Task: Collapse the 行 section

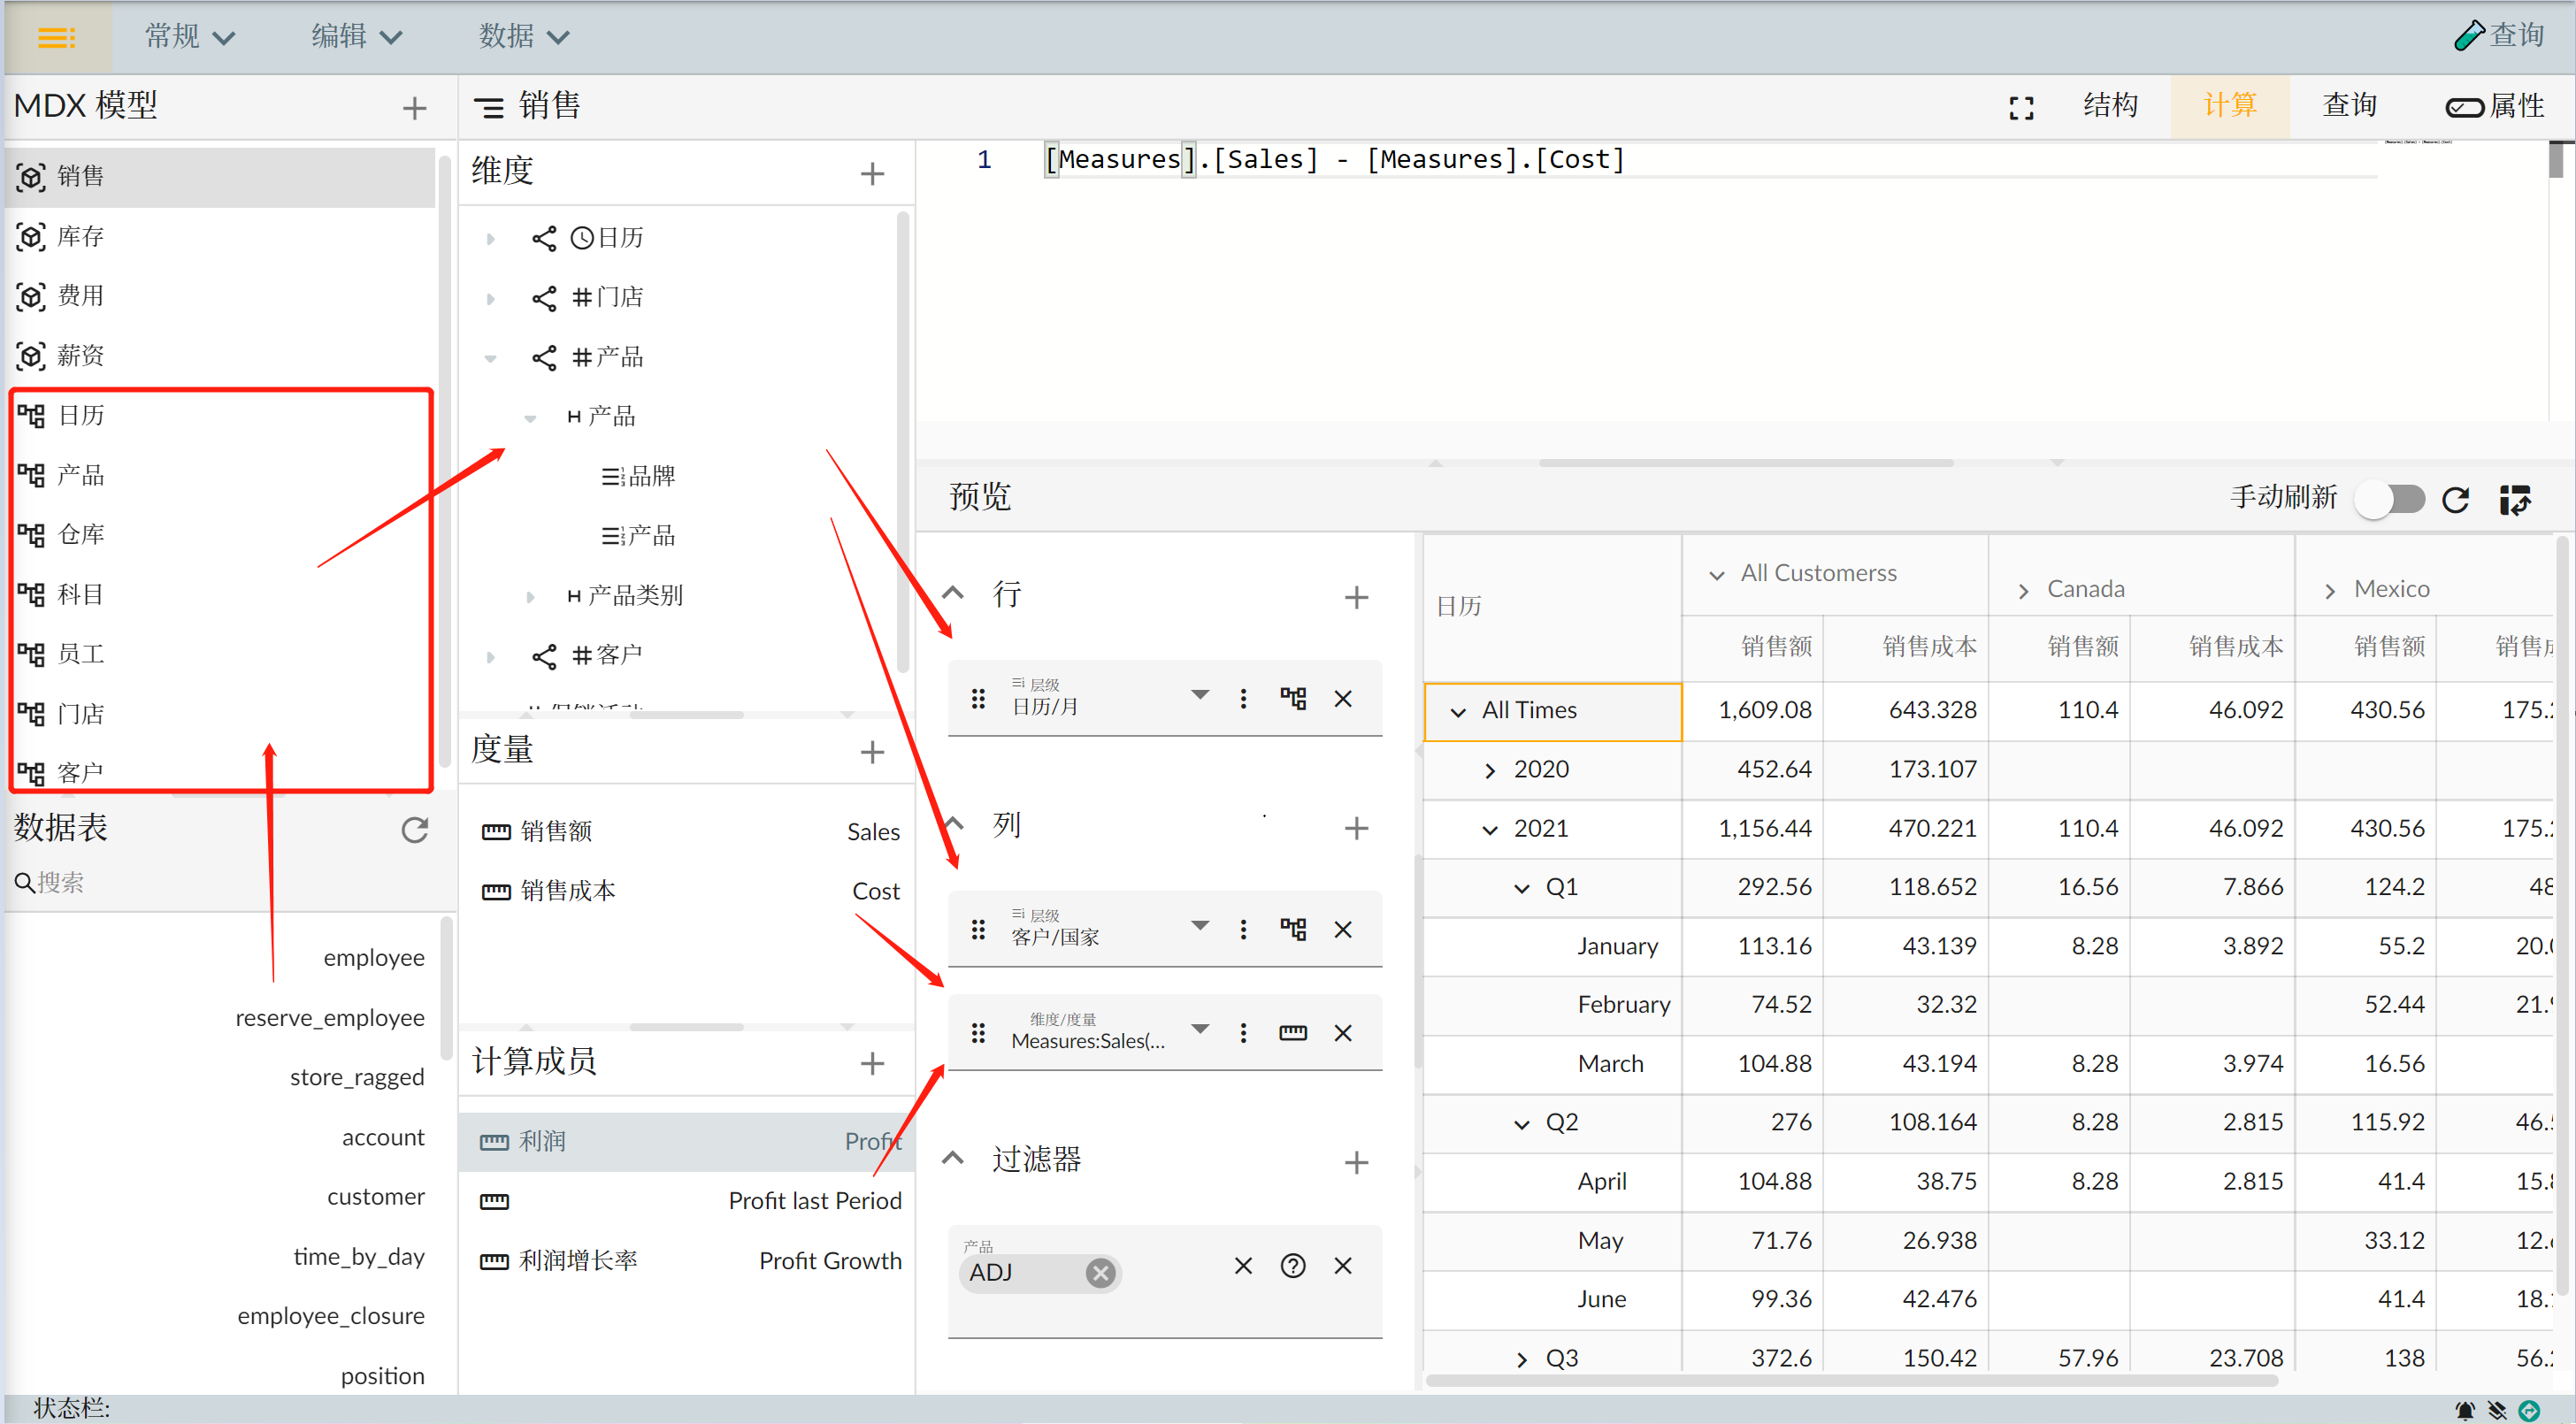Action: pos(953,593)
